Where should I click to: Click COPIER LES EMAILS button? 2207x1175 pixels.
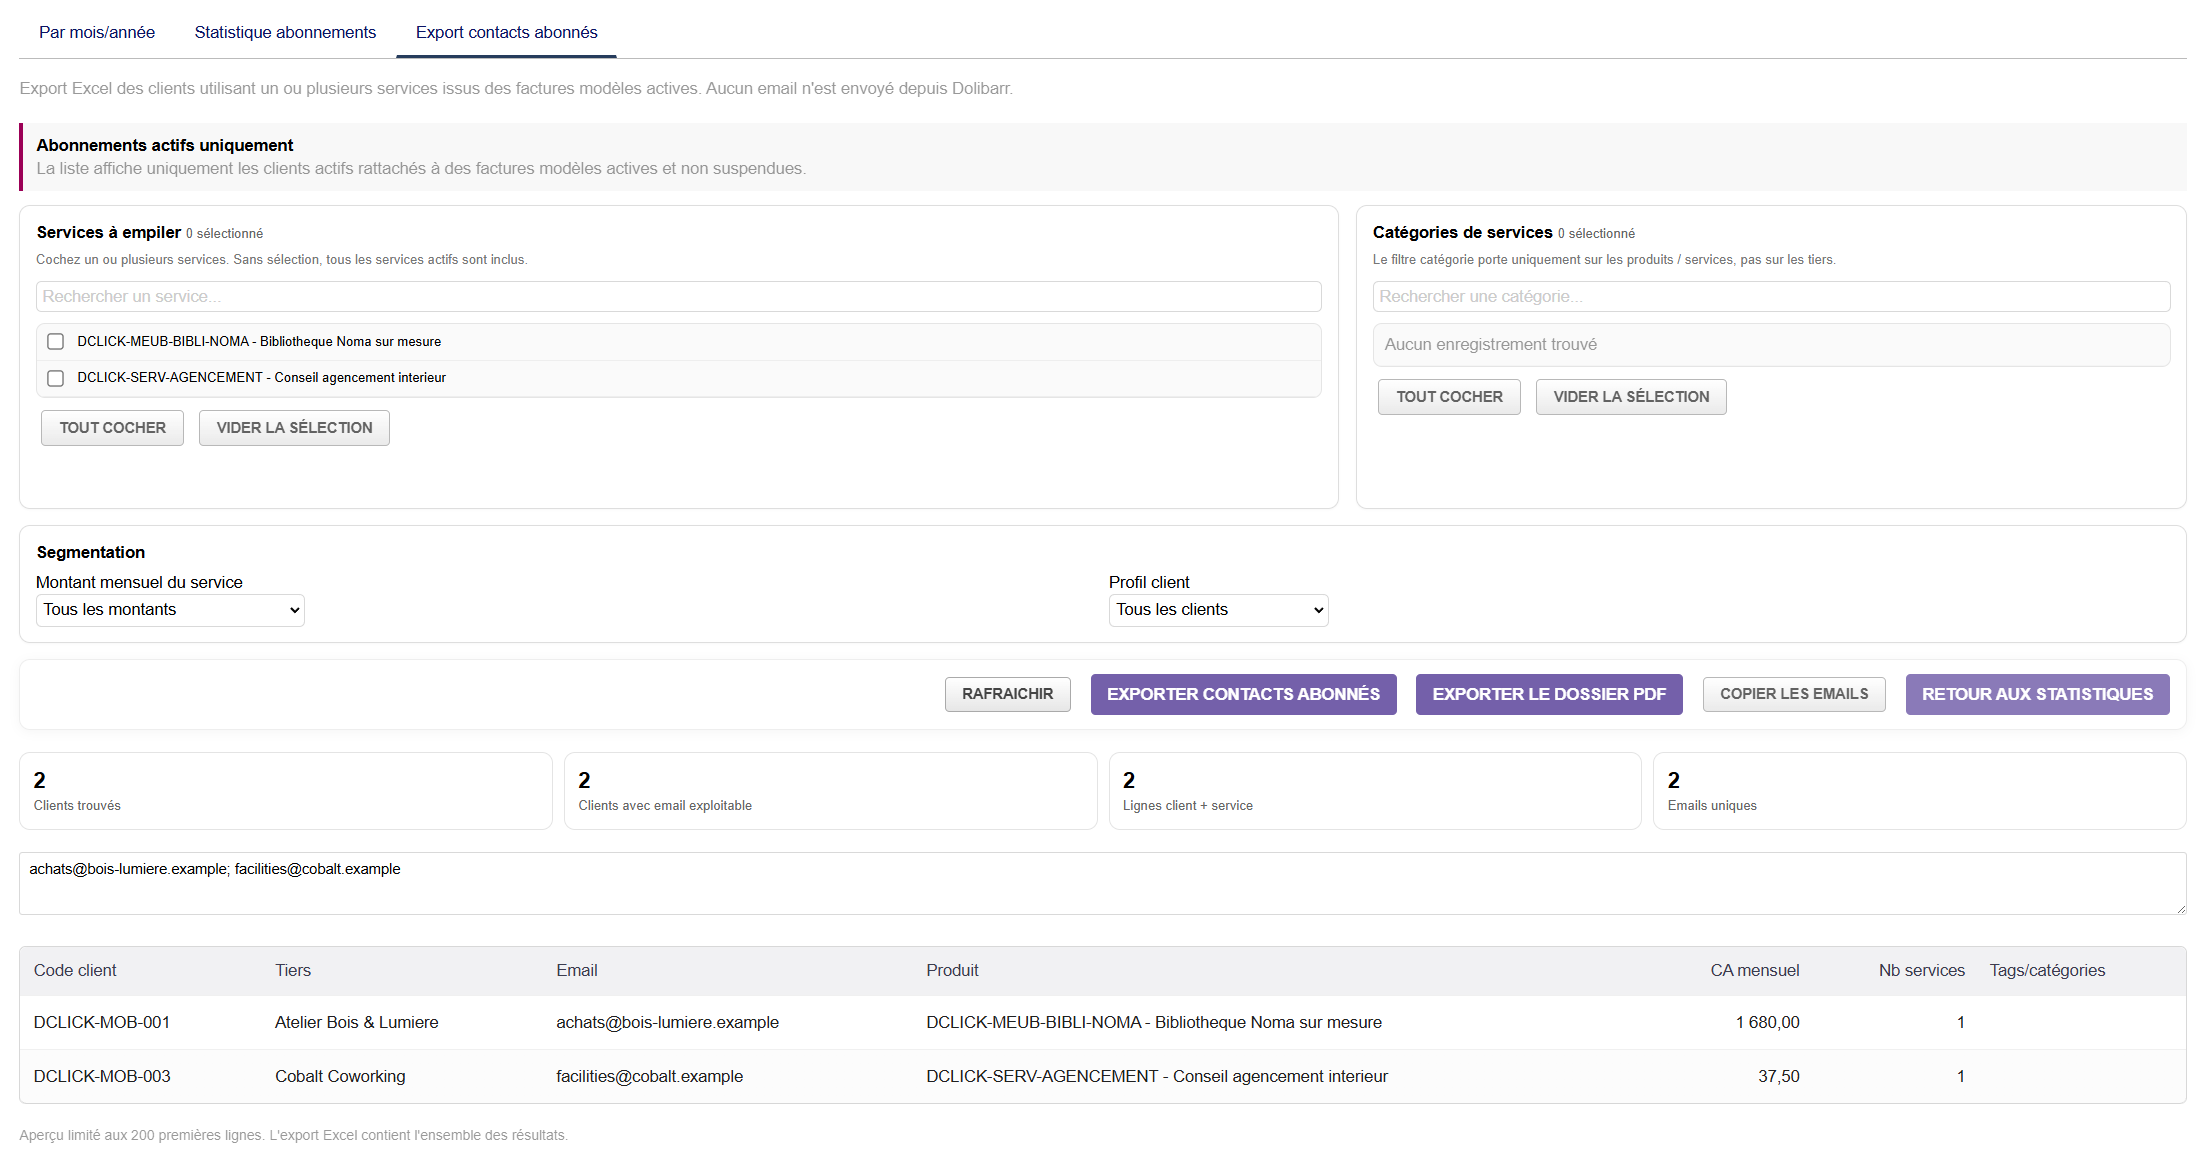[1794, 694]
